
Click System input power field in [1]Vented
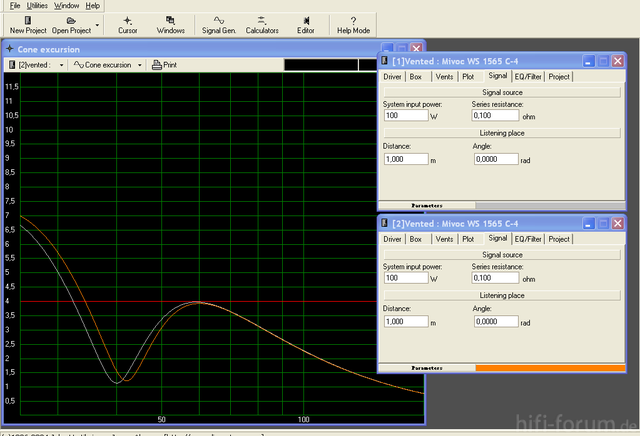click(x=404, y=115)
